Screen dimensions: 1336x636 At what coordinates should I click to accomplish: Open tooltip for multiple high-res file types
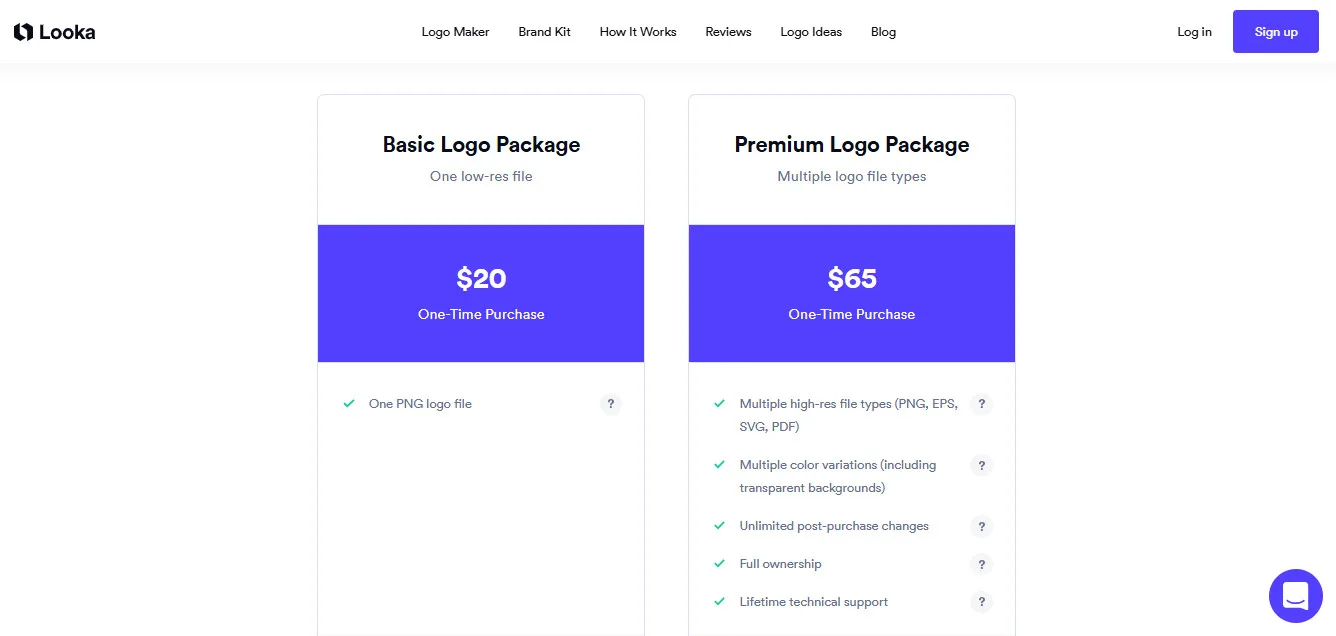[981, 404]
